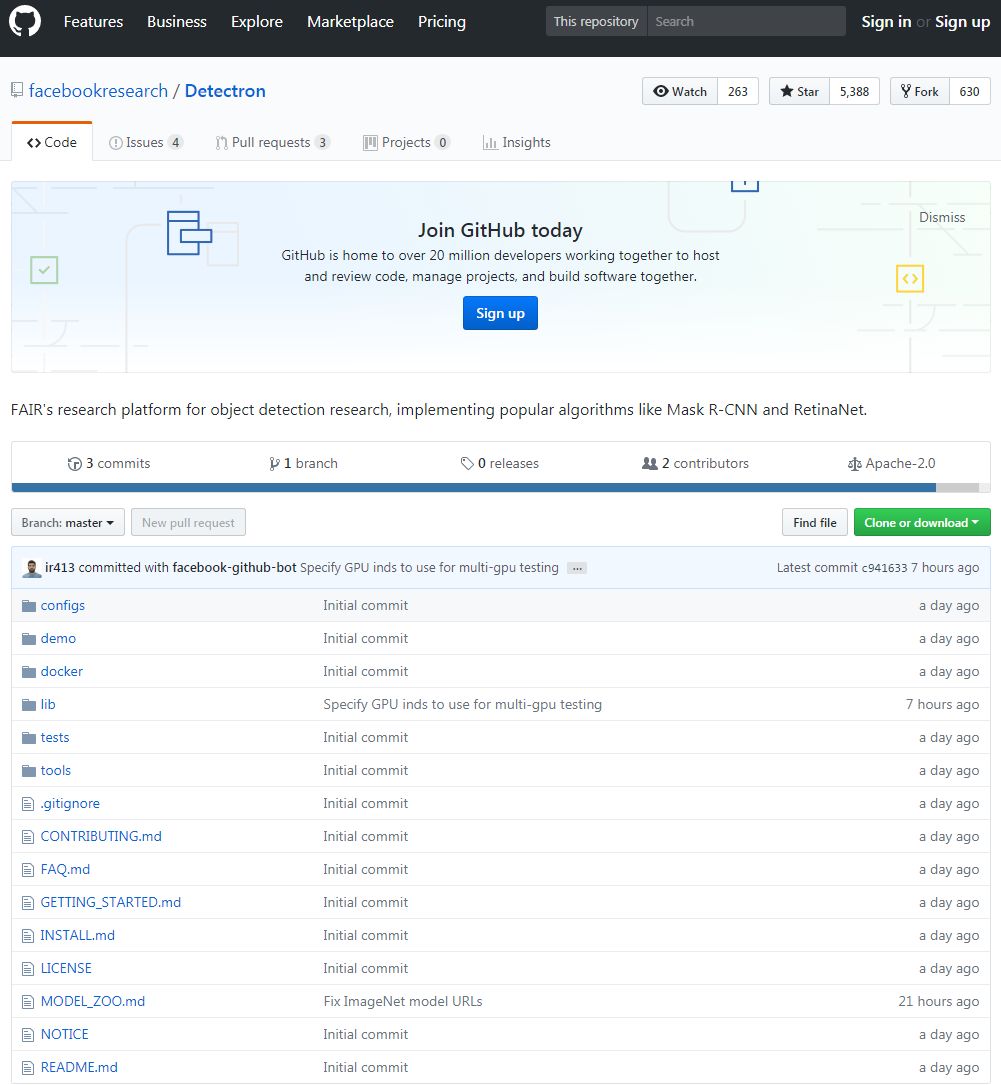Viewport: 1001px width, 1085px height.
Task: Open the Insights tab
Action: (517, 143)
